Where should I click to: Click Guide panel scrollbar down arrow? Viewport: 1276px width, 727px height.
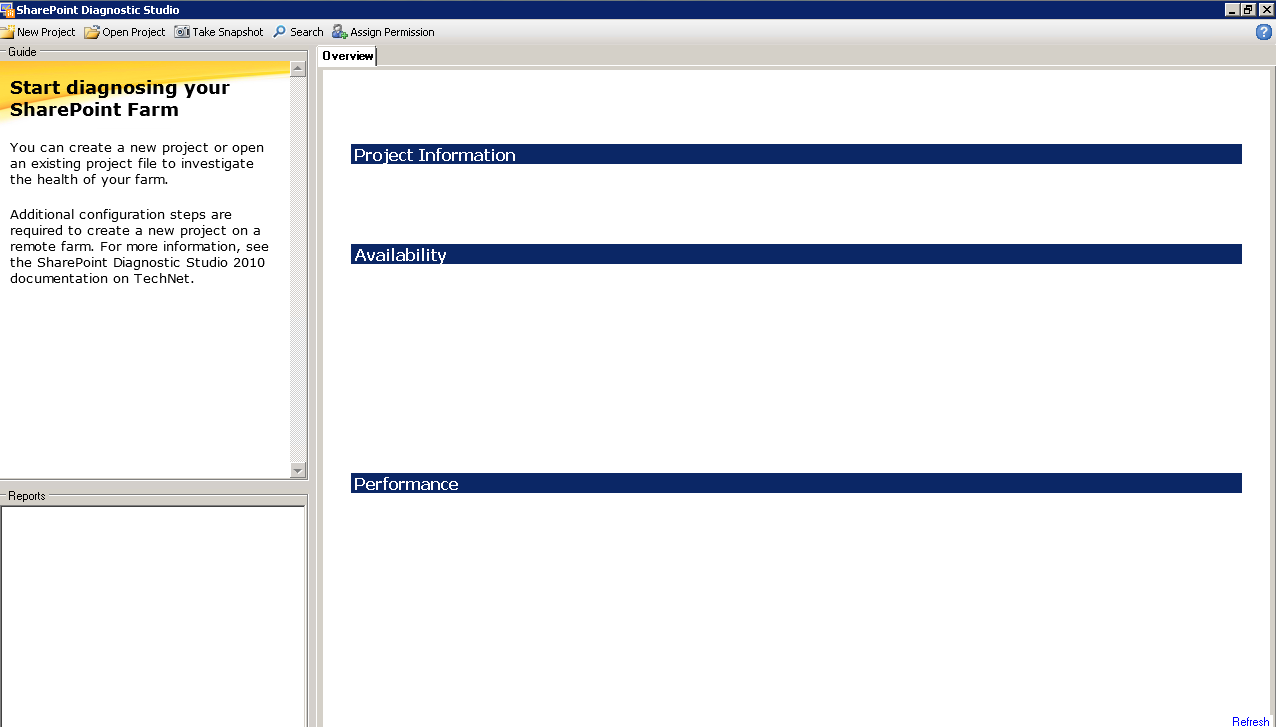click(x=298, y=470)
